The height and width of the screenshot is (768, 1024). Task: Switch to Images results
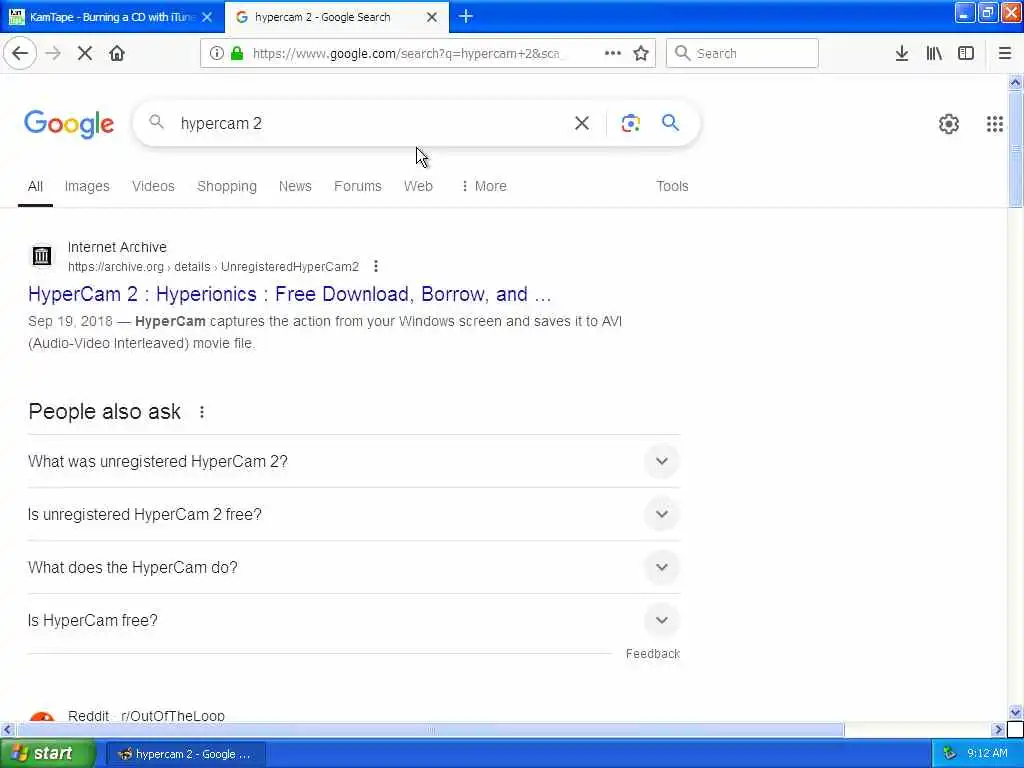tap(87, 186)
